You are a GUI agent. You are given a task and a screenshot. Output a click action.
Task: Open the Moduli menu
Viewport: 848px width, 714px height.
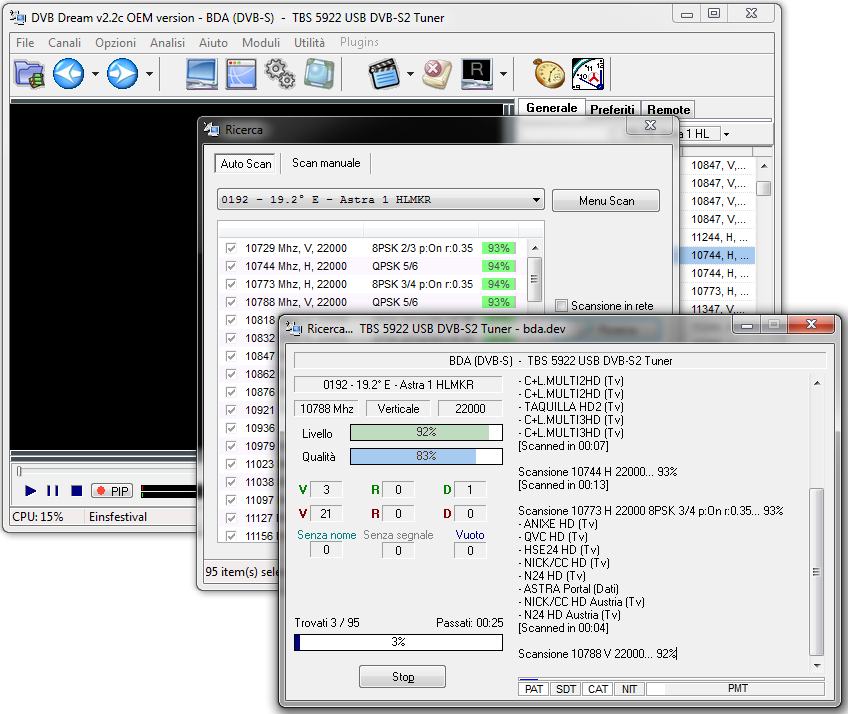(261, 43)
